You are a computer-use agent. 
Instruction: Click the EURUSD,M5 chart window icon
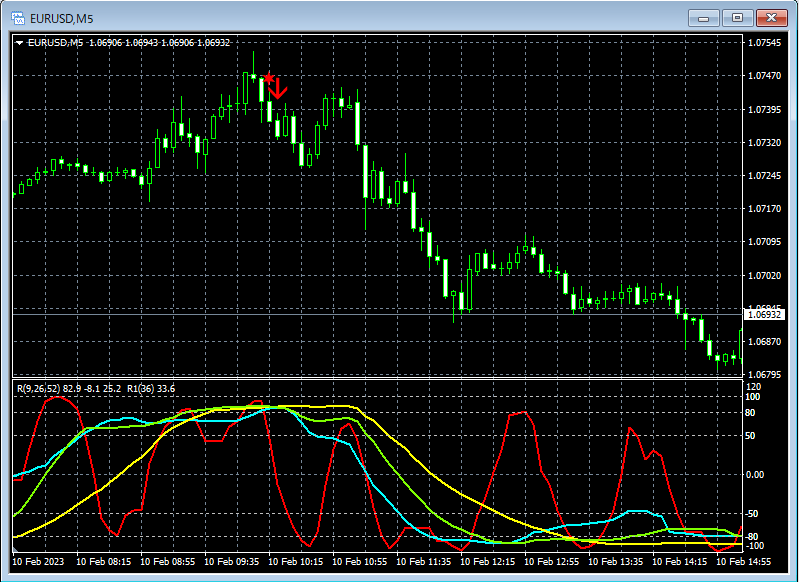18,19
